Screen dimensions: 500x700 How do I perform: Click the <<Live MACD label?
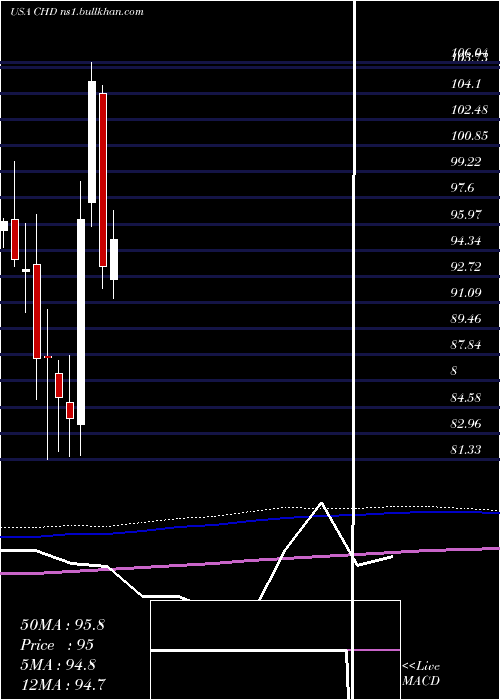(x=421, y=674)
